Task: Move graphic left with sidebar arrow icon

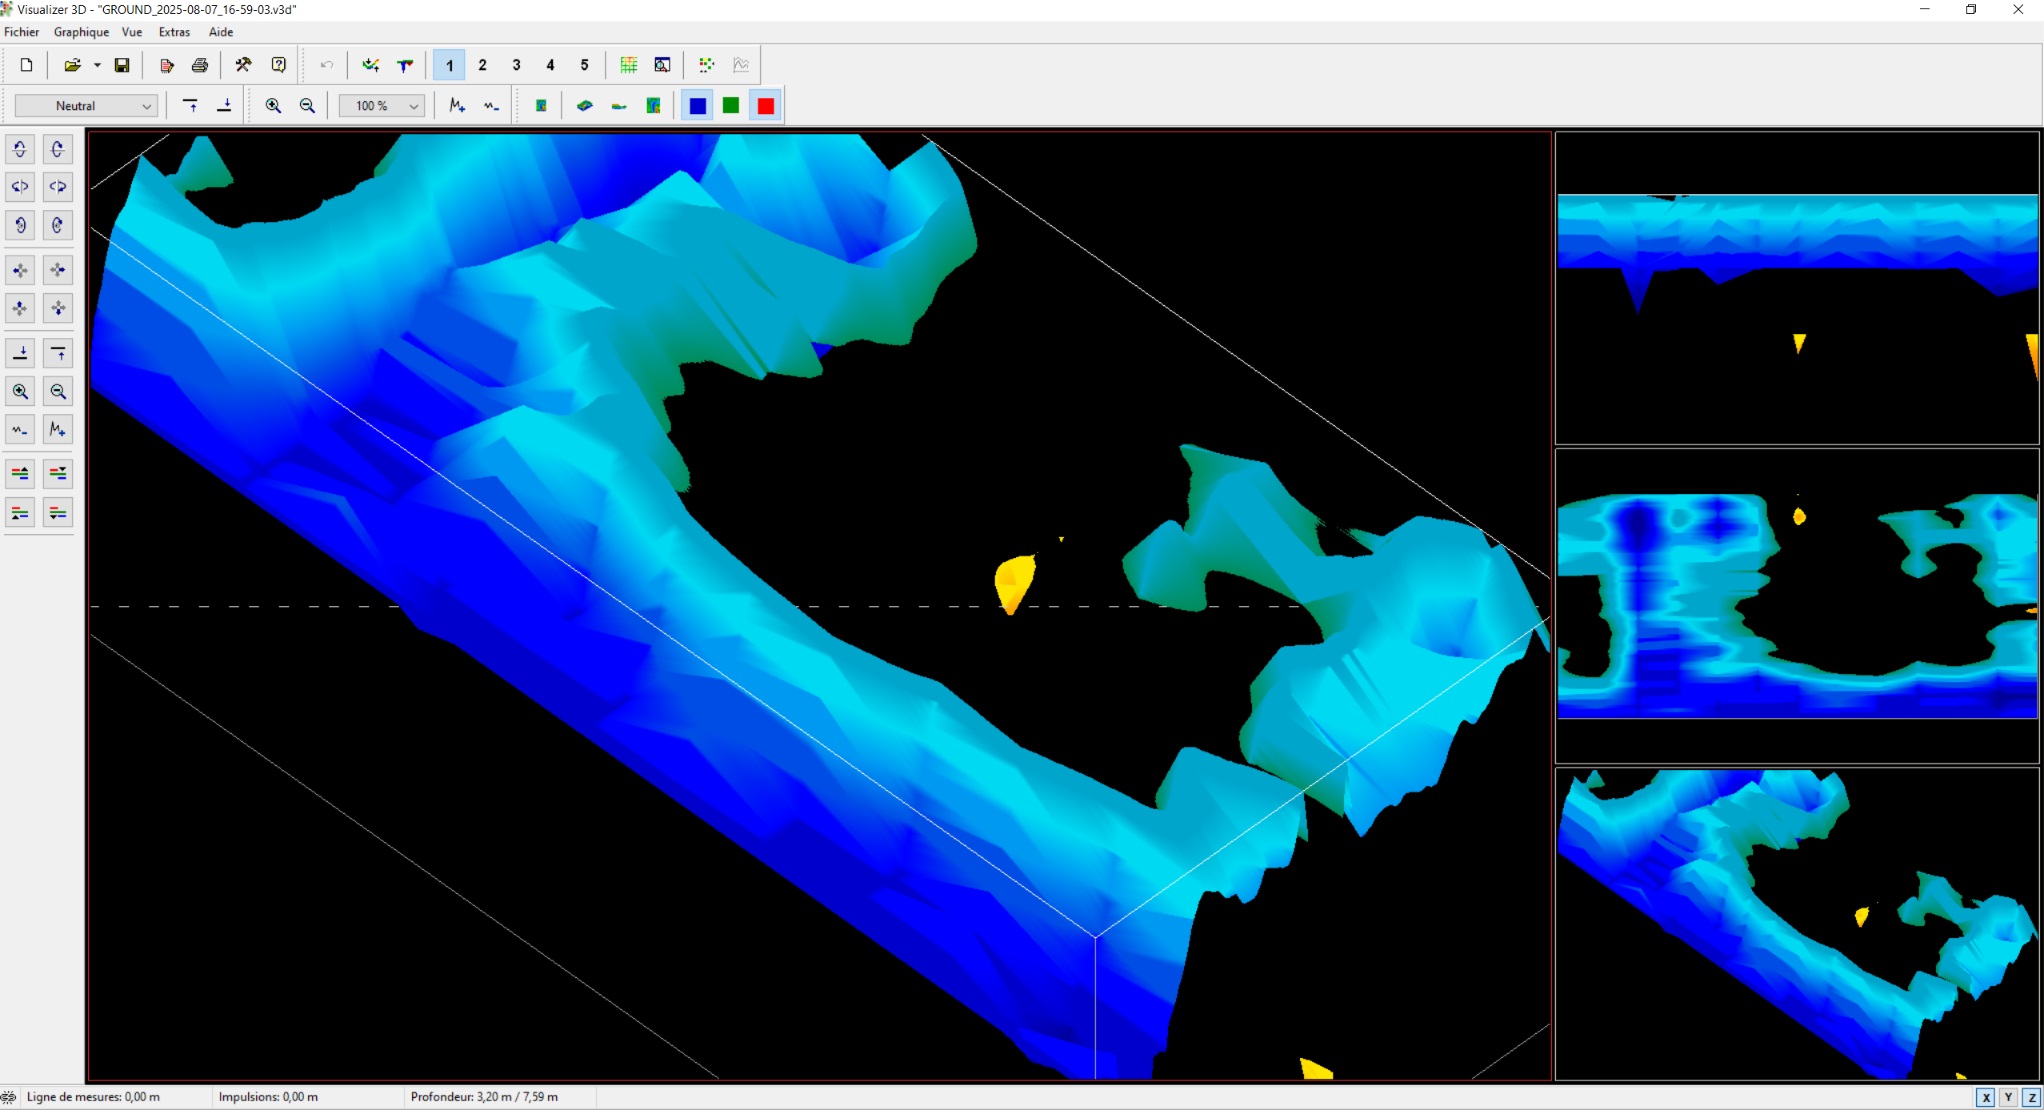Action: (20, 270)
